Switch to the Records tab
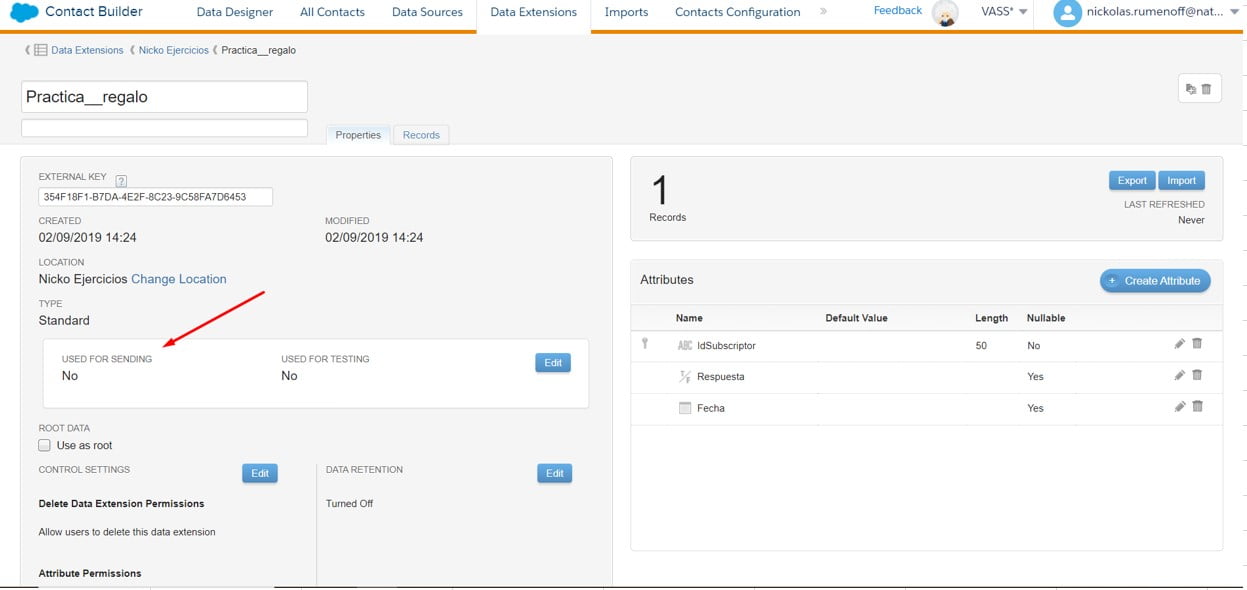The height and width of the screenshot is (590, 1247). point(421,135)
